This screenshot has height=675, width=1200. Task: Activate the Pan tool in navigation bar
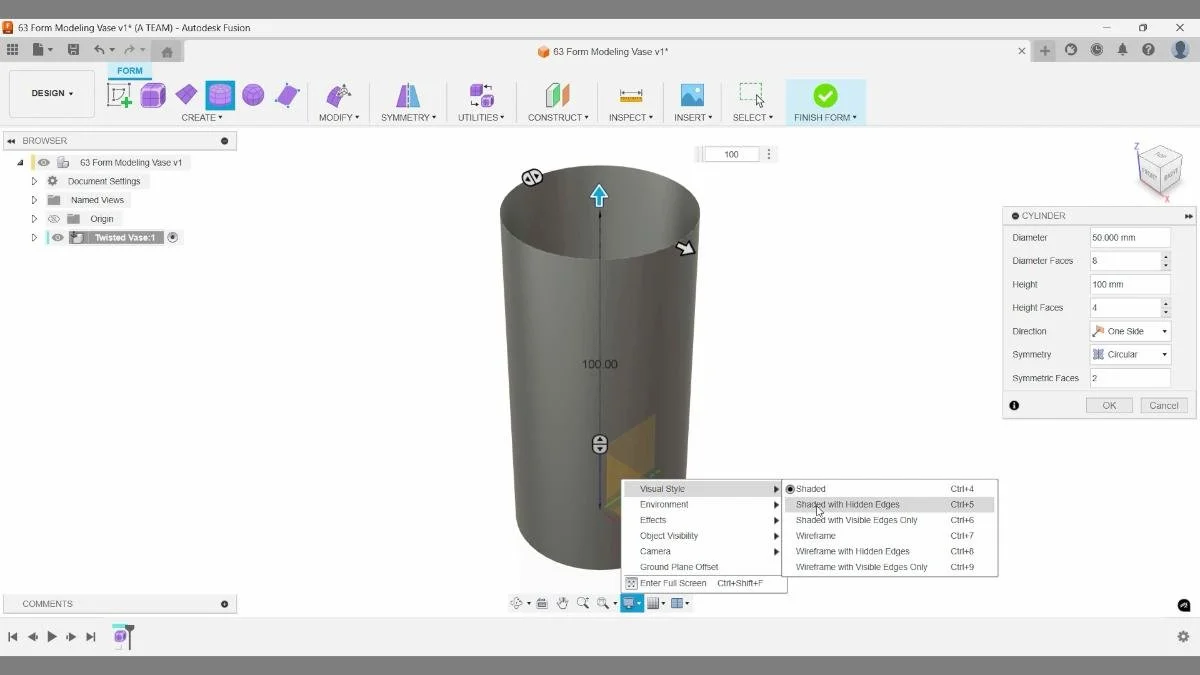563,603
